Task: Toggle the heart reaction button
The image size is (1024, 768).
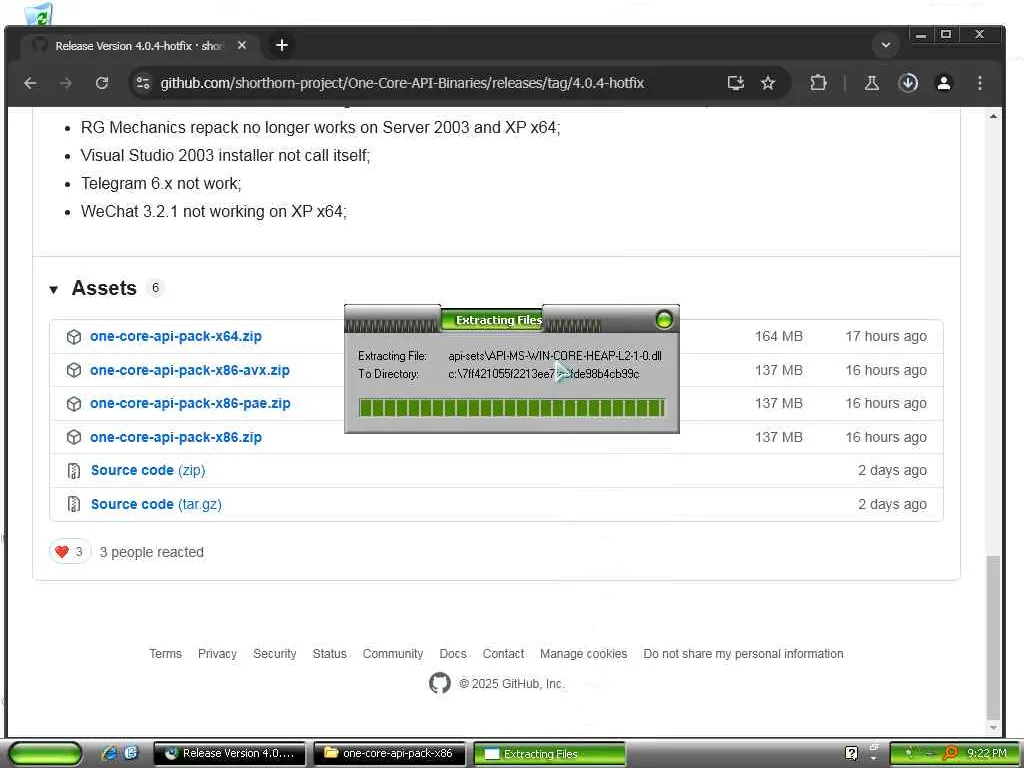Action: click(70, 552)
